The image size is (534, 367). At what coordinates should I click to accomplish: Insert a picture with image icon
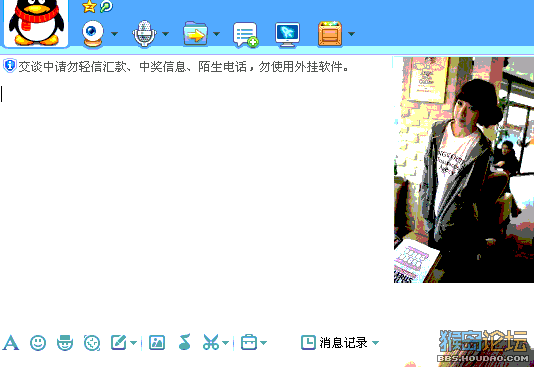click(x=157, y=342)
